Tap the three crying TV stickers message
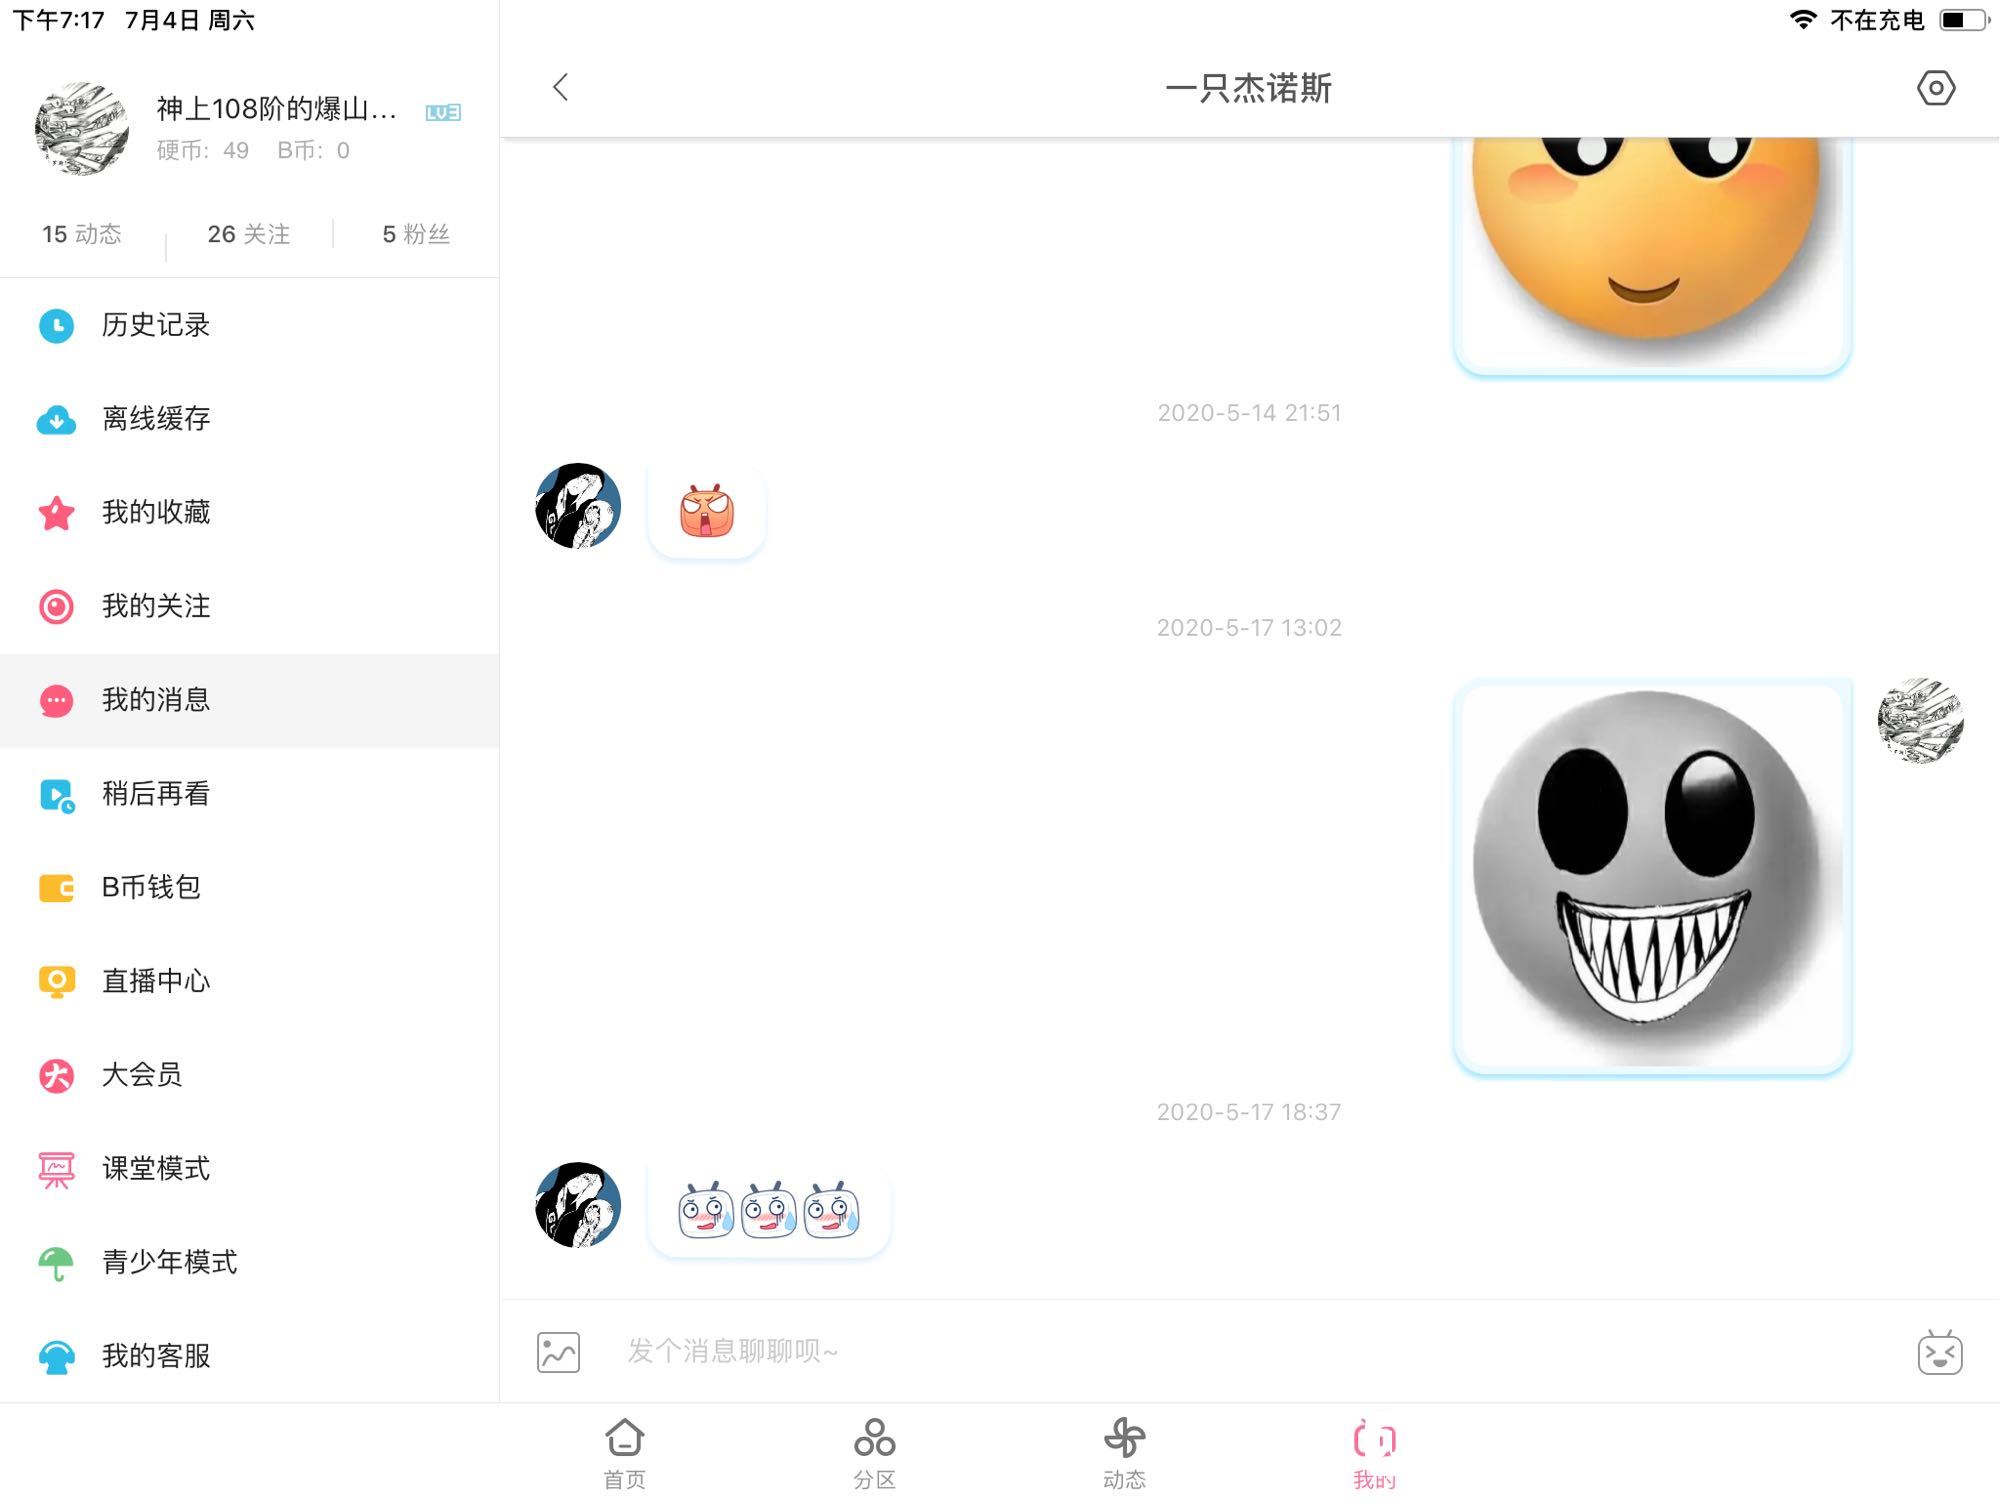Viewport: 2000px width, 1500px height. [768, 1210]
